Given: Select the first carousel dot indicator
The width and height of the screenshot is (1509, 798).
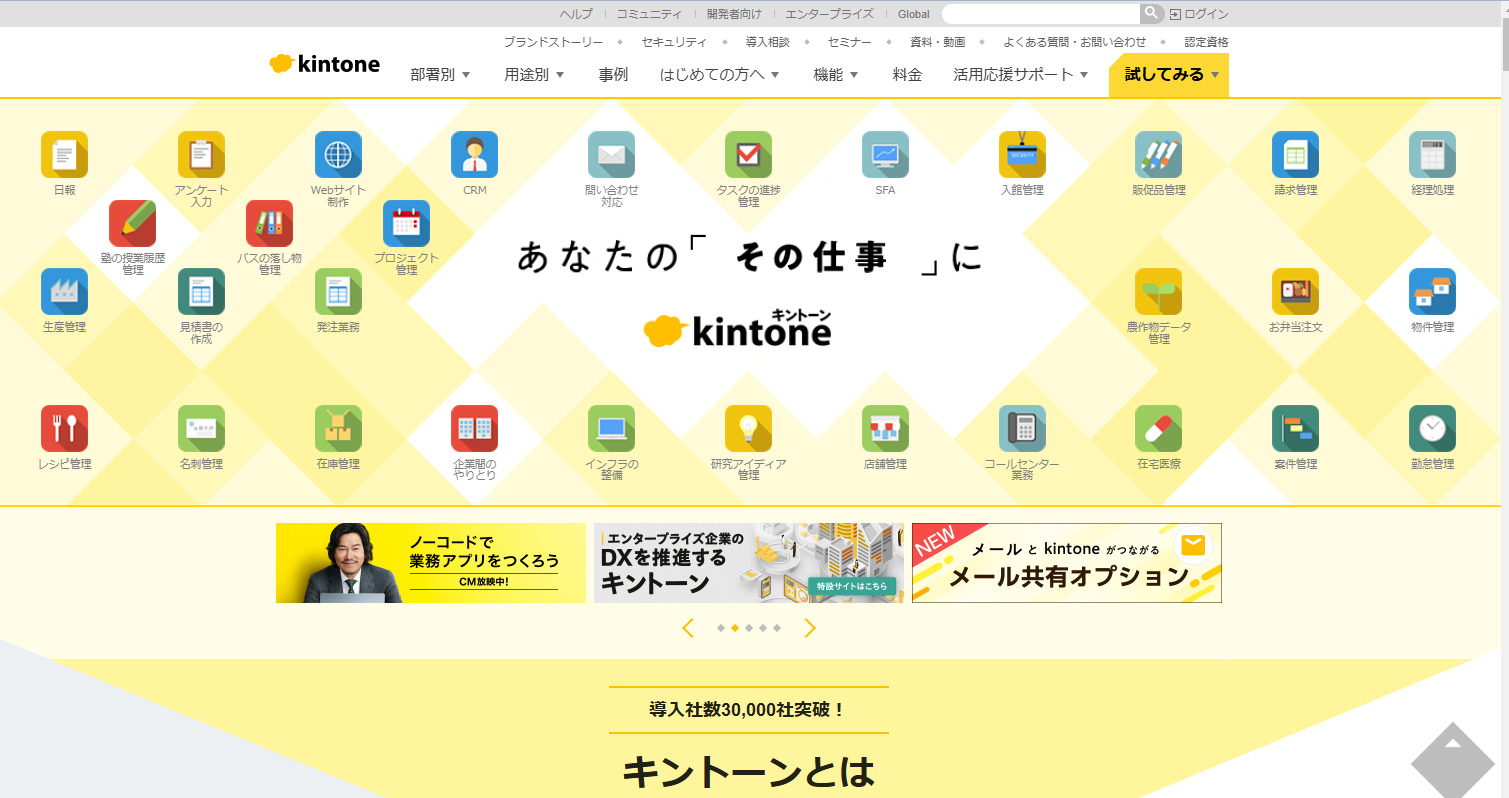Looking at the screenshot, I should [x=720, y=628].
